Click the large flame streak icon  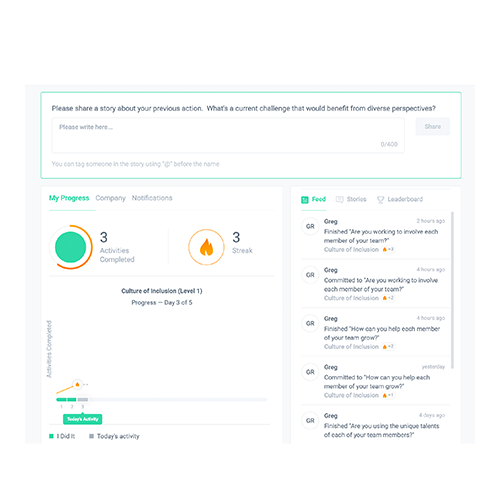coord(206,247)
